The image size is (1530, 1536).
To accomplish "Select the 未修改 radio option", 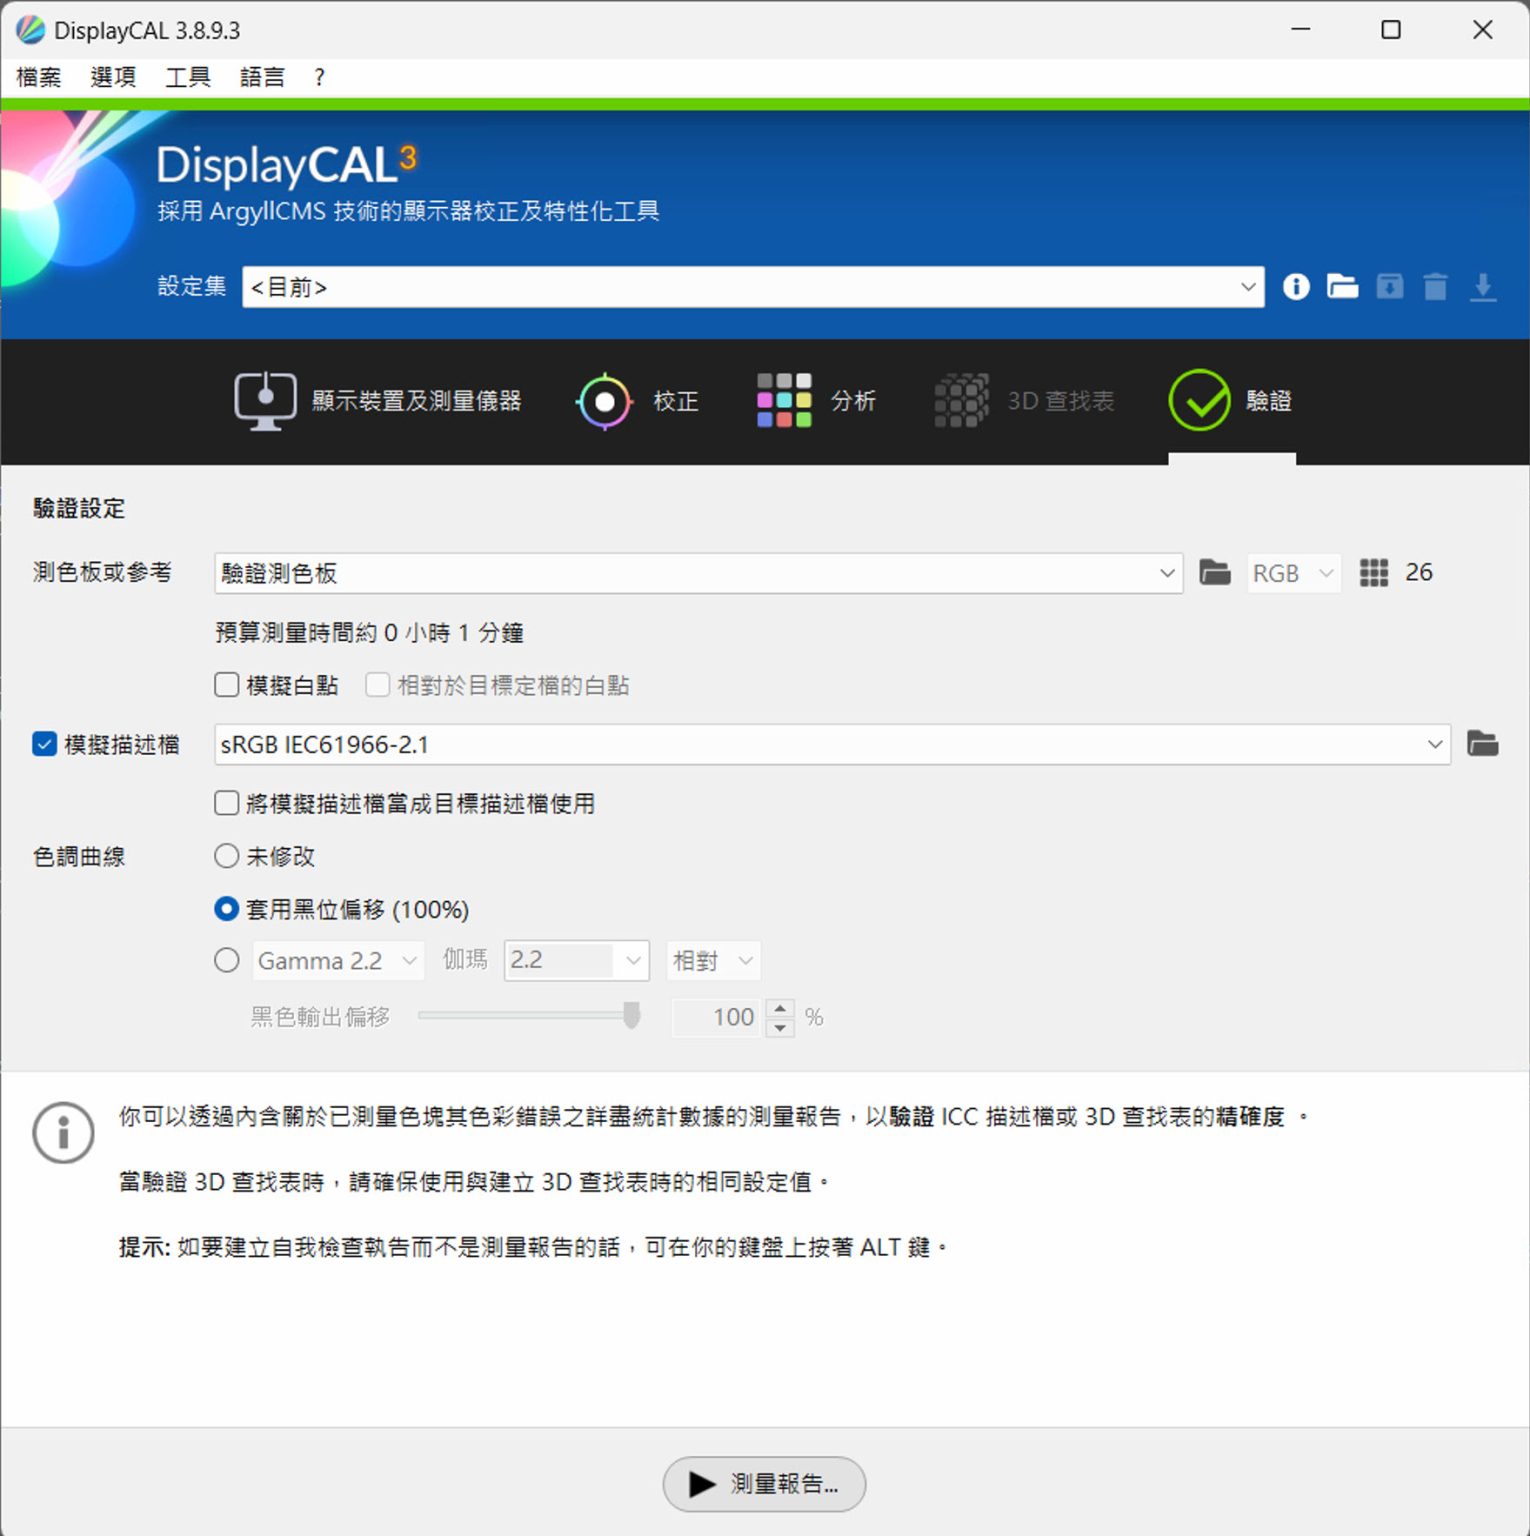I will point(226,856).
